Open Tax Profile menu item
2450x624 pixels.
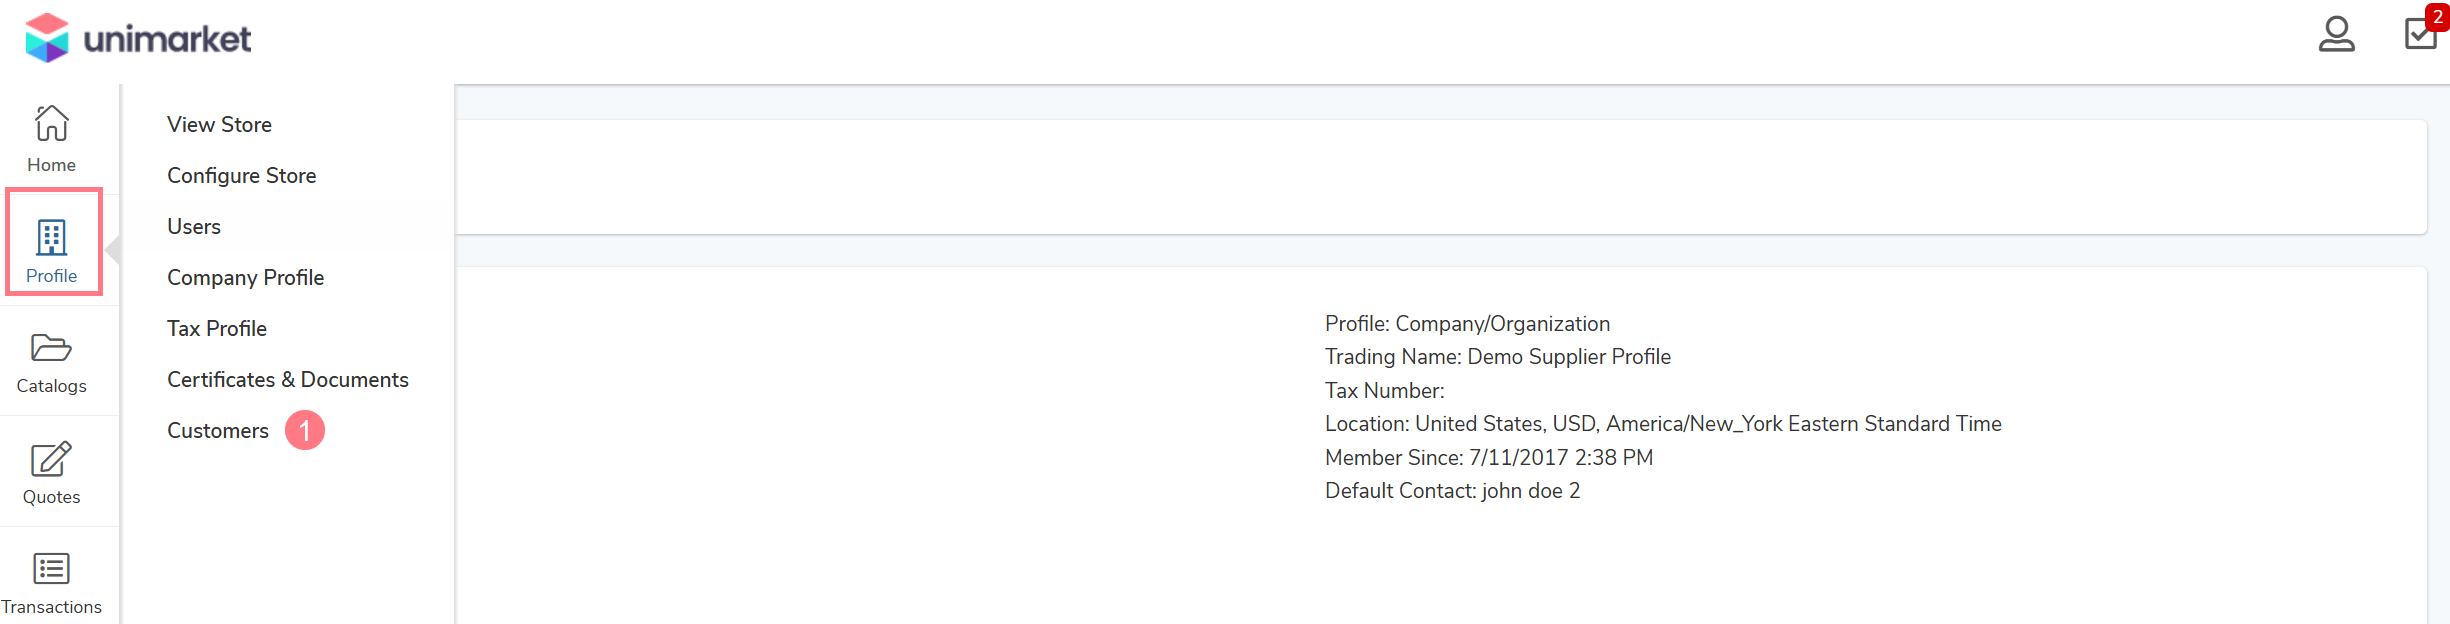[217, 328]
